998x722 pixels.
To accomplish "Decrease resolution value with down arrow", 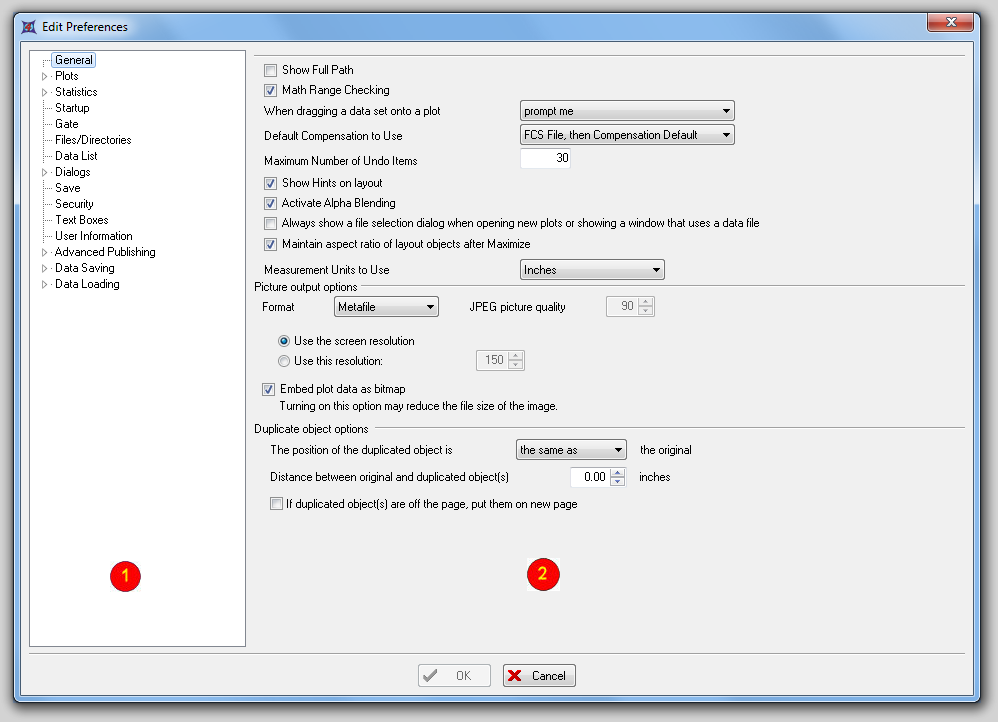I will tap(516, 365).
